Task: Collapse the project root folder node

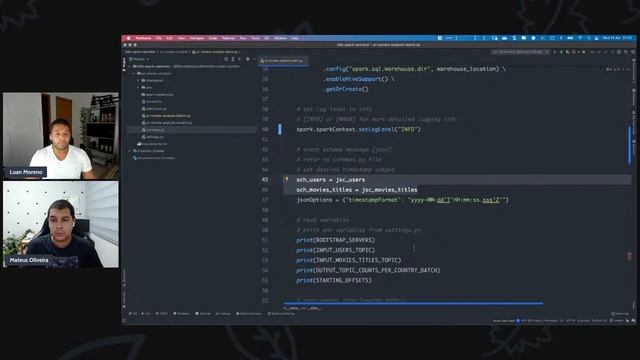Action: [130, 66]
